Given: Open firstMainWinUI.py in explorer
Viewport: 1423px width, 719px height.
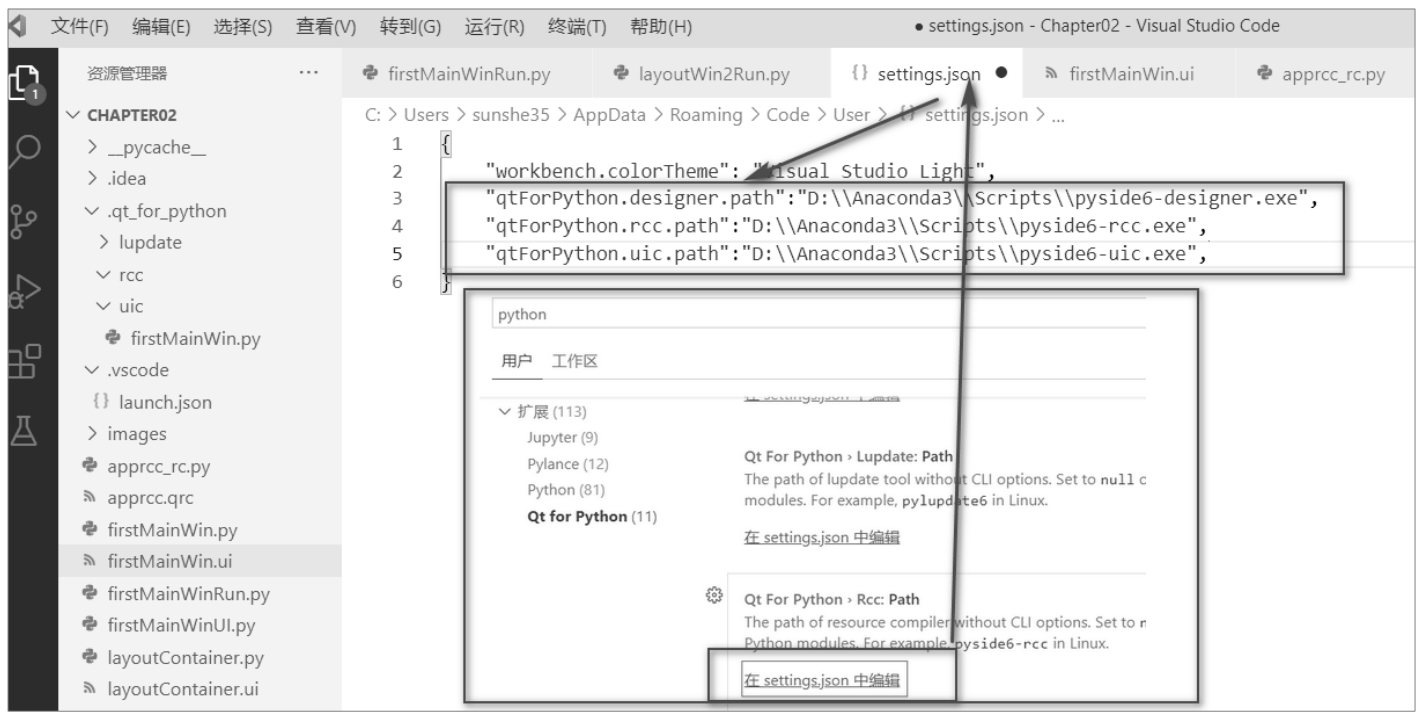Looking at the screenshot, I should tap(183, 626).
